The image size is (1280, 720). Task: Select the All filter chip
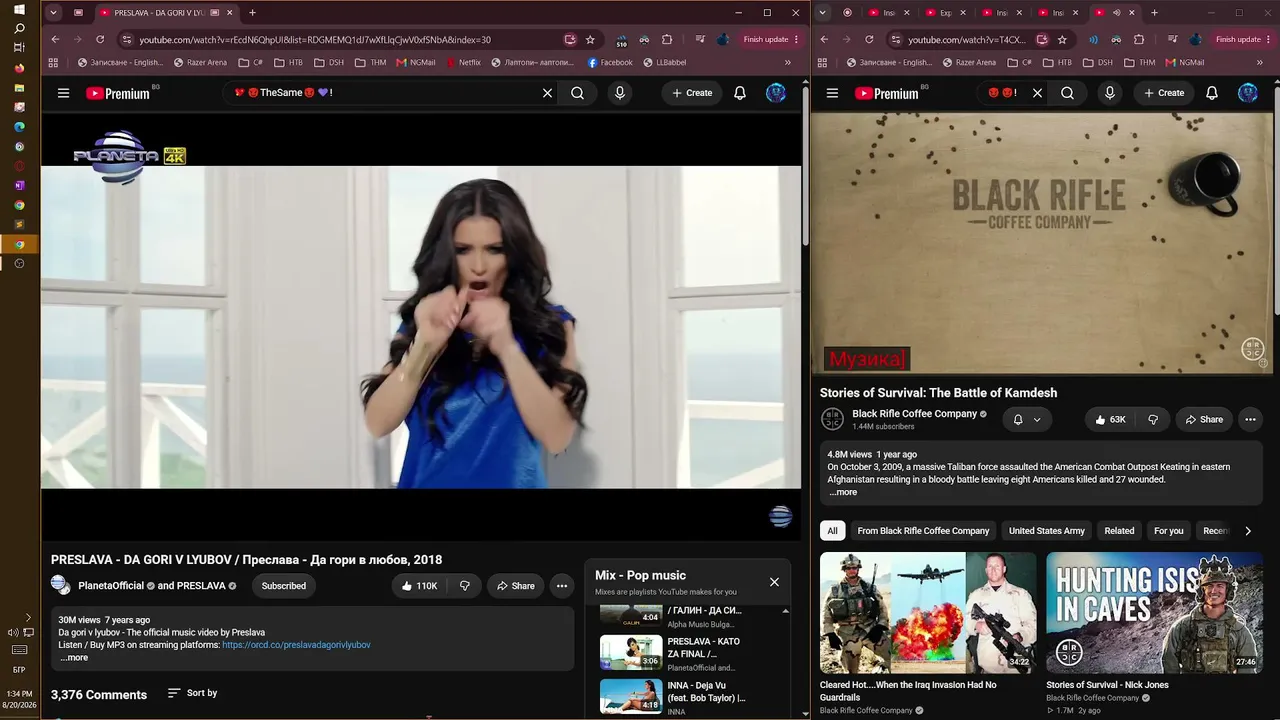(x=832, y=531)
